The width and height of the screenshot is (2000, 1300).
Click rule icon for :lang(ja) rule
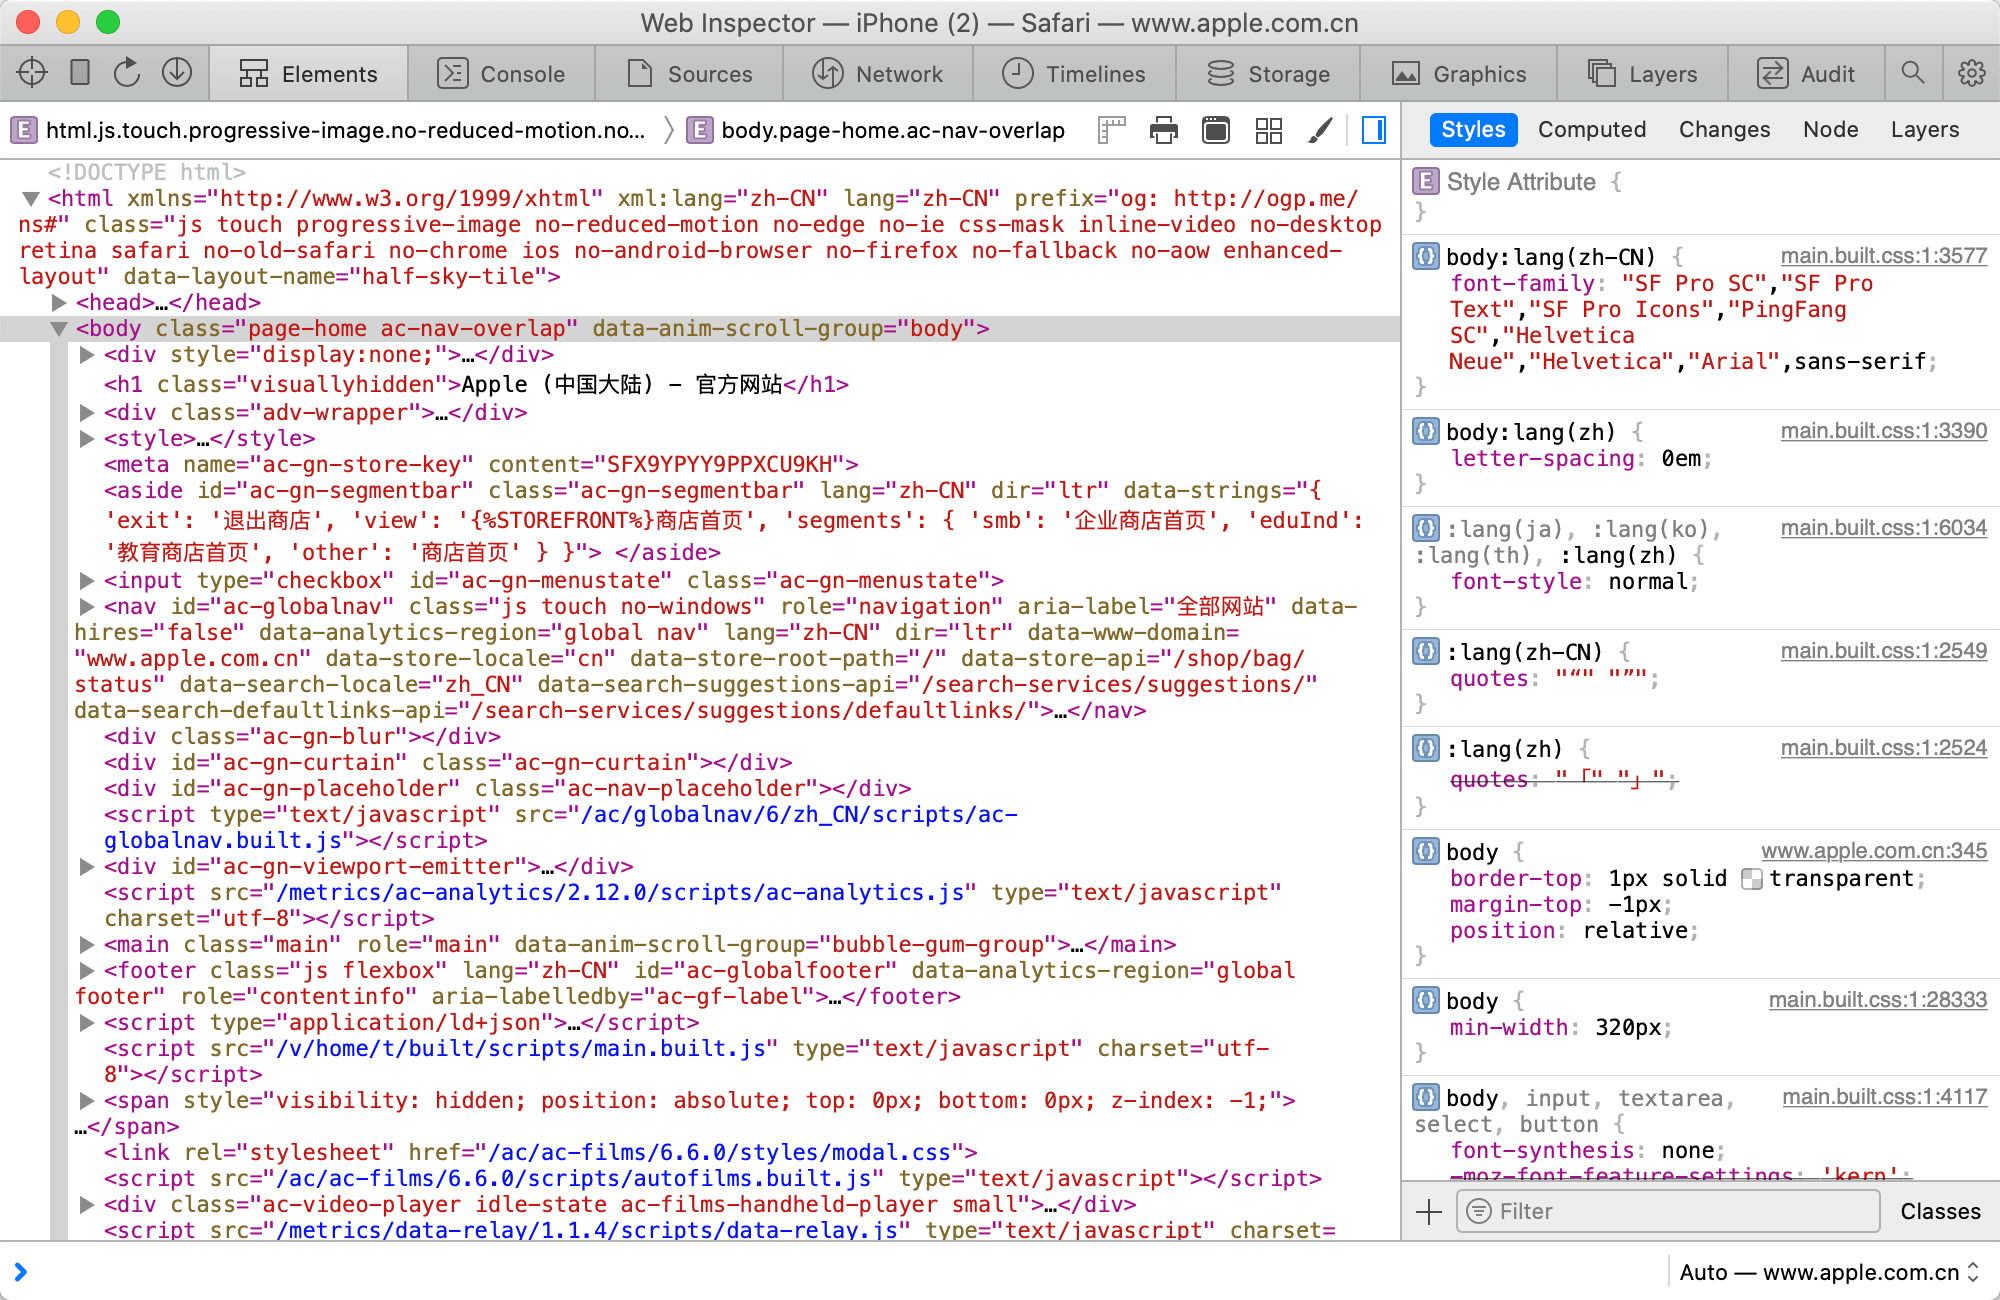1425,528
